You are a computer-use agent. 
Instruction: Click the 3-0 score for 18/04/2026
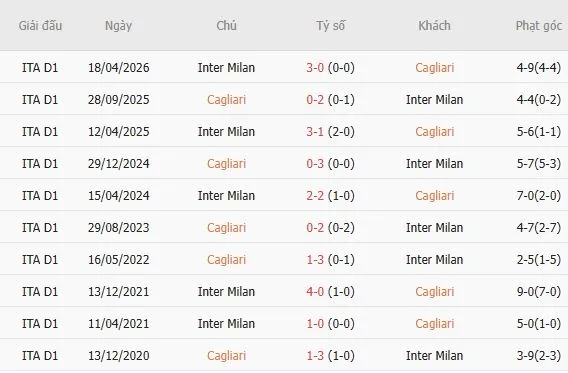click(x=315, y=68)
